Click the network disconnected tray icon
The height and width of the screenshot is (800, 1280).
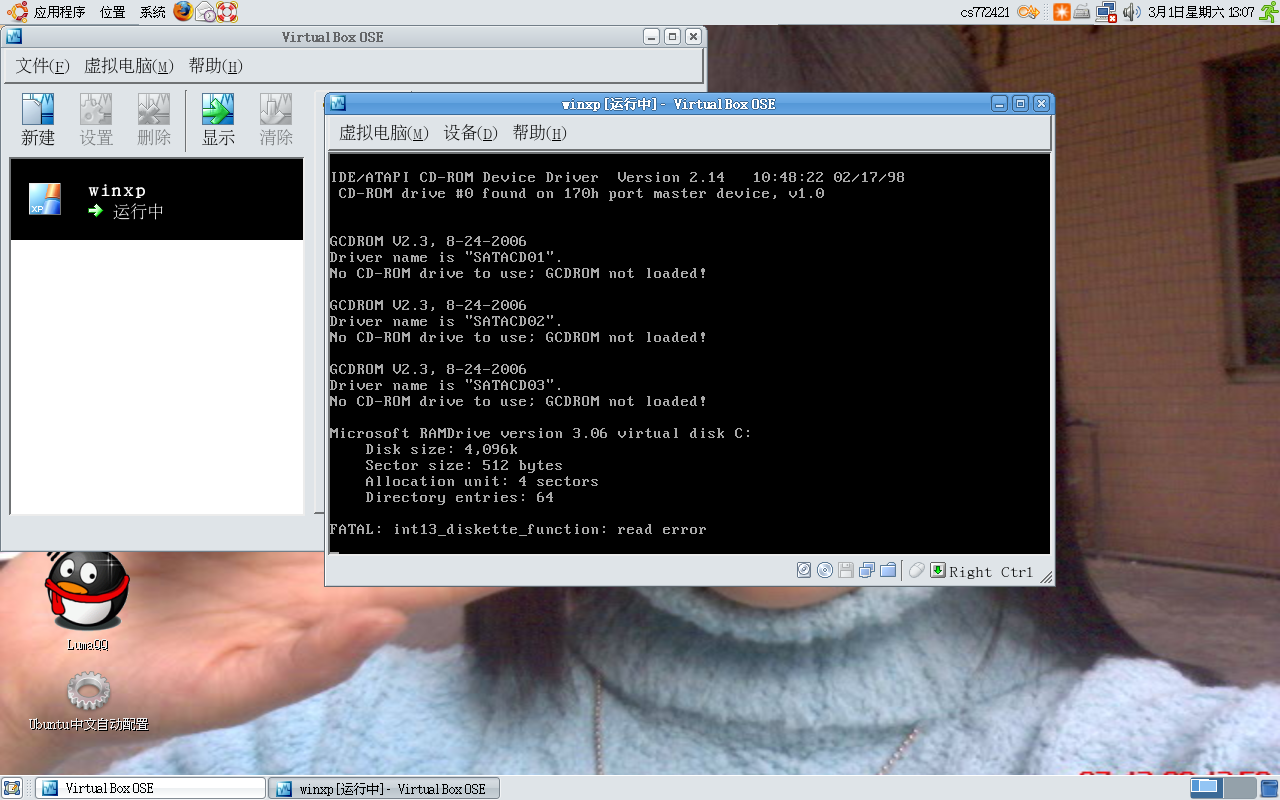pos(1106,12)
